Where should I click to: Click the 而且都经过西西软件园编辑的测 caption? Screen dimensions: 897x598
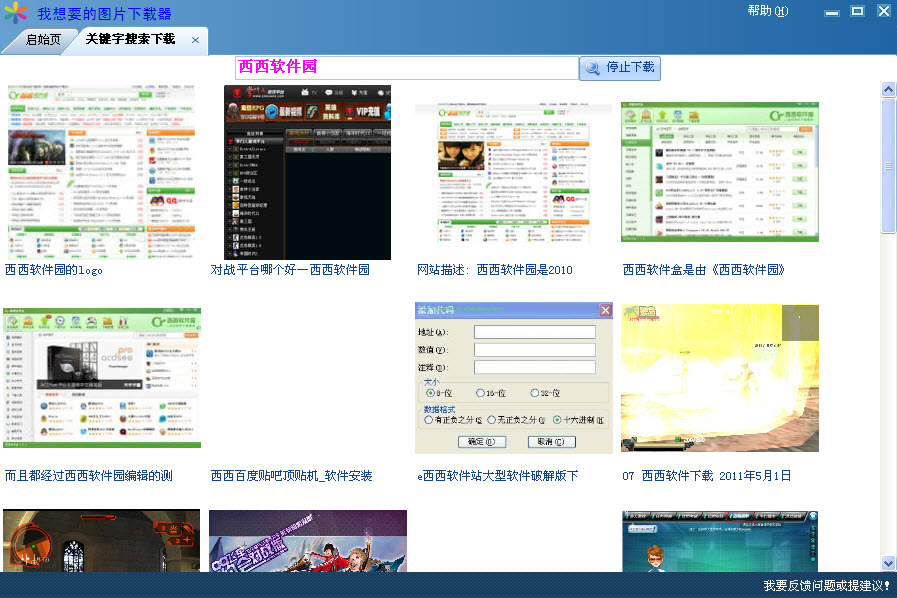[89, 476]
